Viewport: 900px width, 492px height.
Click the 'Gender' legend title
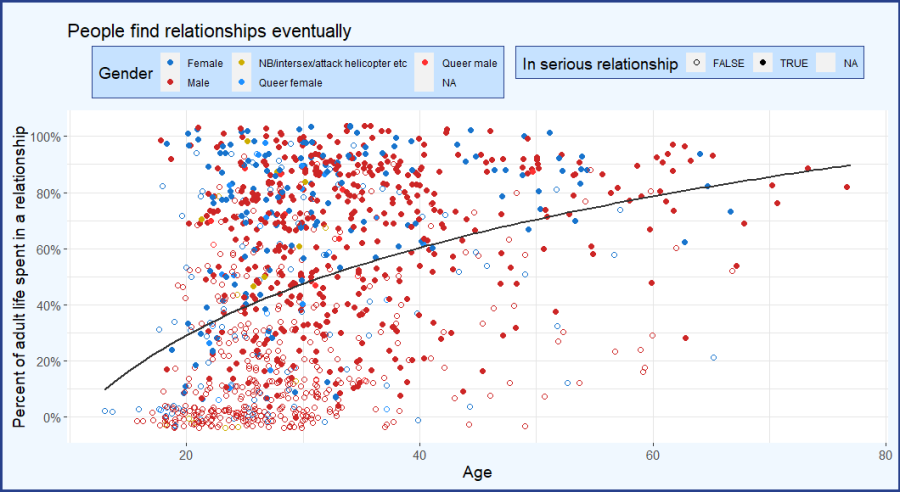tap(125, 73)
